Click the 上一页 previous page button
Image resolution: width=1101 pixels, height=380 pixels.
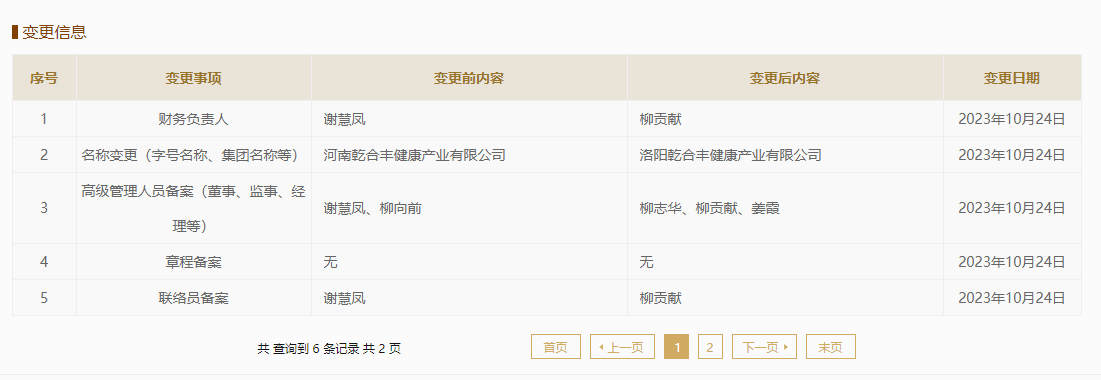[622, 347]
